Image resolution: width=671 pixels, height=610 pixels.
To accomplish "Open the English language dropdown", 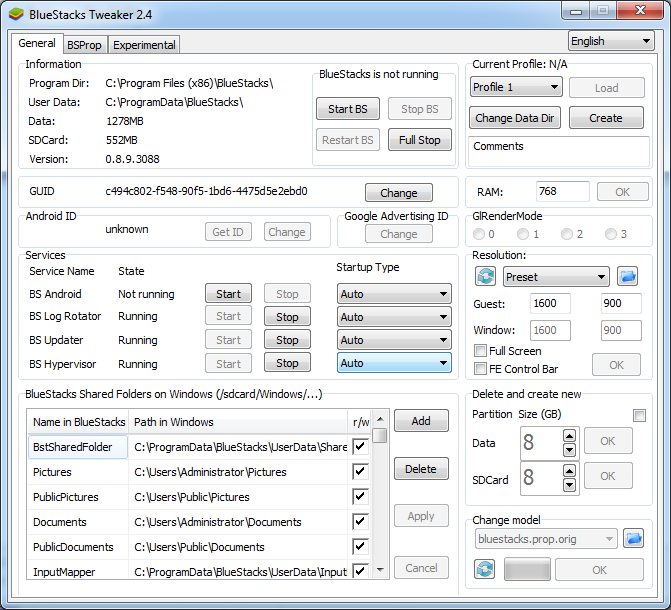I will pos(611,41).
